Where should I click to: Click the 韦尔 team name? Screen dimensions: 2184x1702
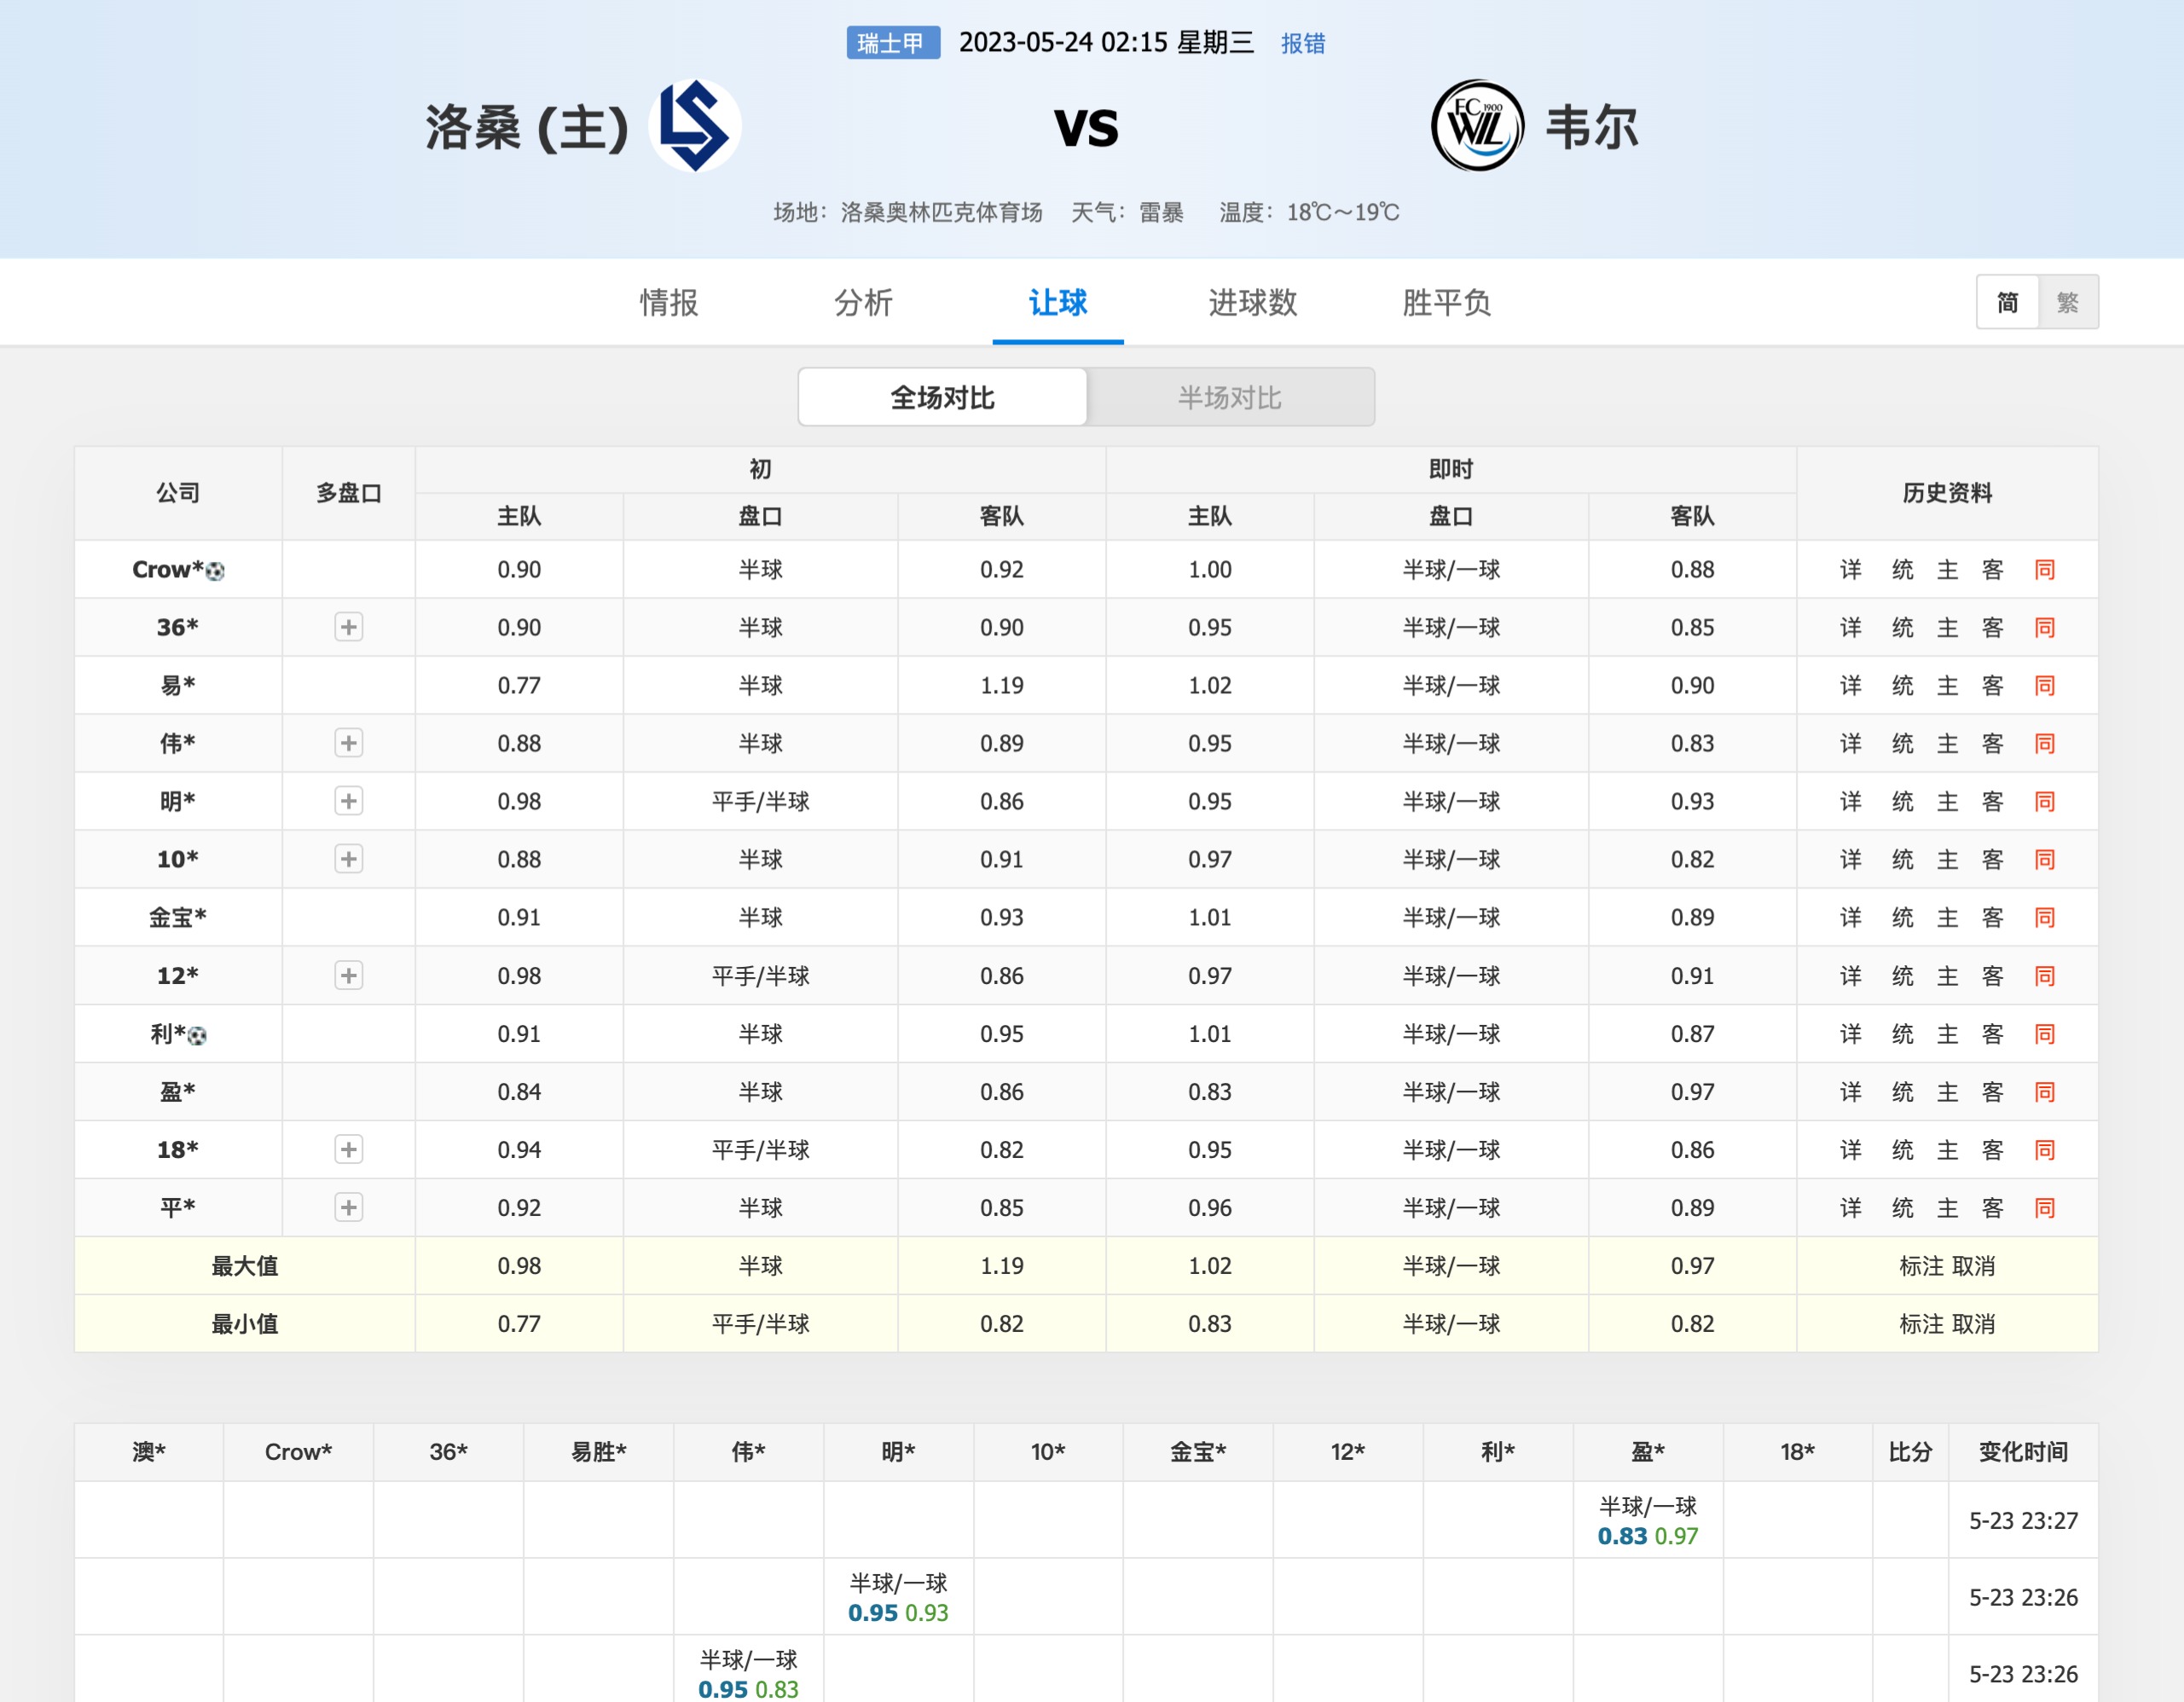click(1592, 127)
